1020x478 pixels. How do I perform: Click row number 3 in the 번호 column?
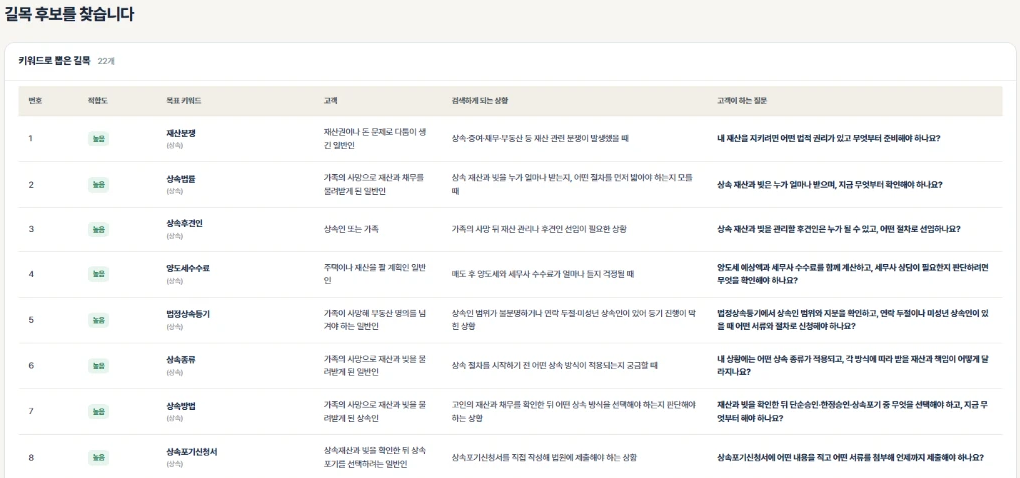tap(31, 229)
